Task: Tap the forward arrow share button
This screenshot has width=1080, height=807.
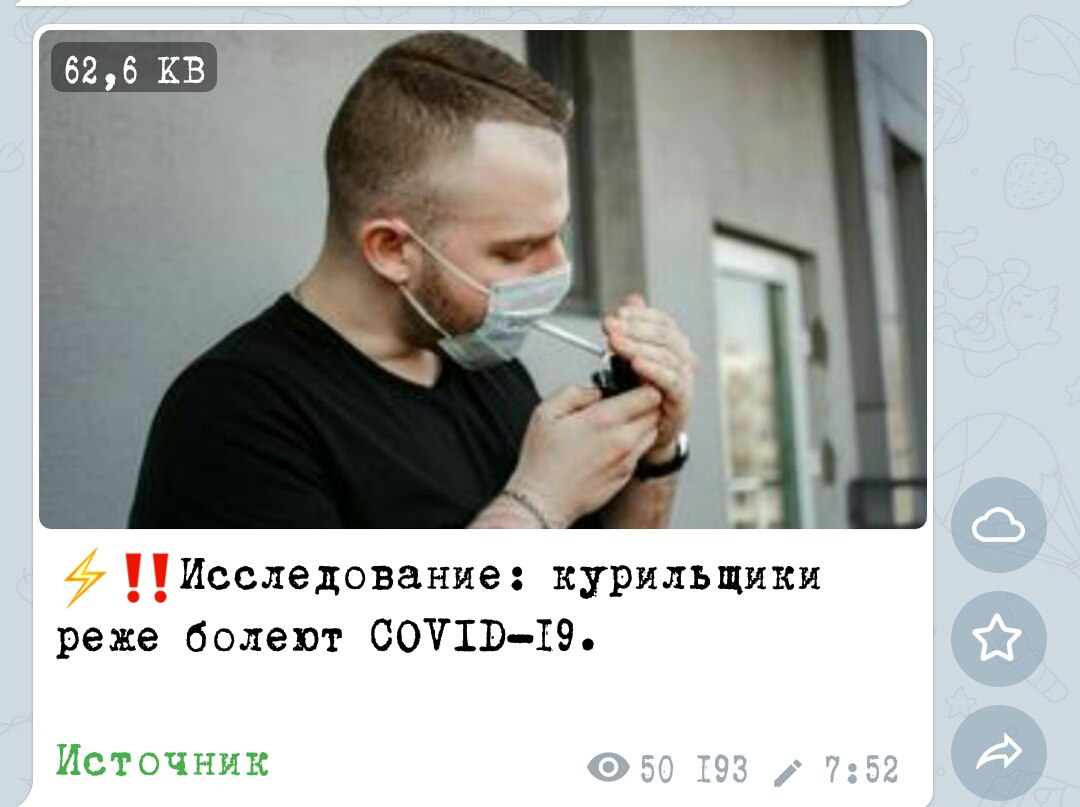Action: point(998,752)
